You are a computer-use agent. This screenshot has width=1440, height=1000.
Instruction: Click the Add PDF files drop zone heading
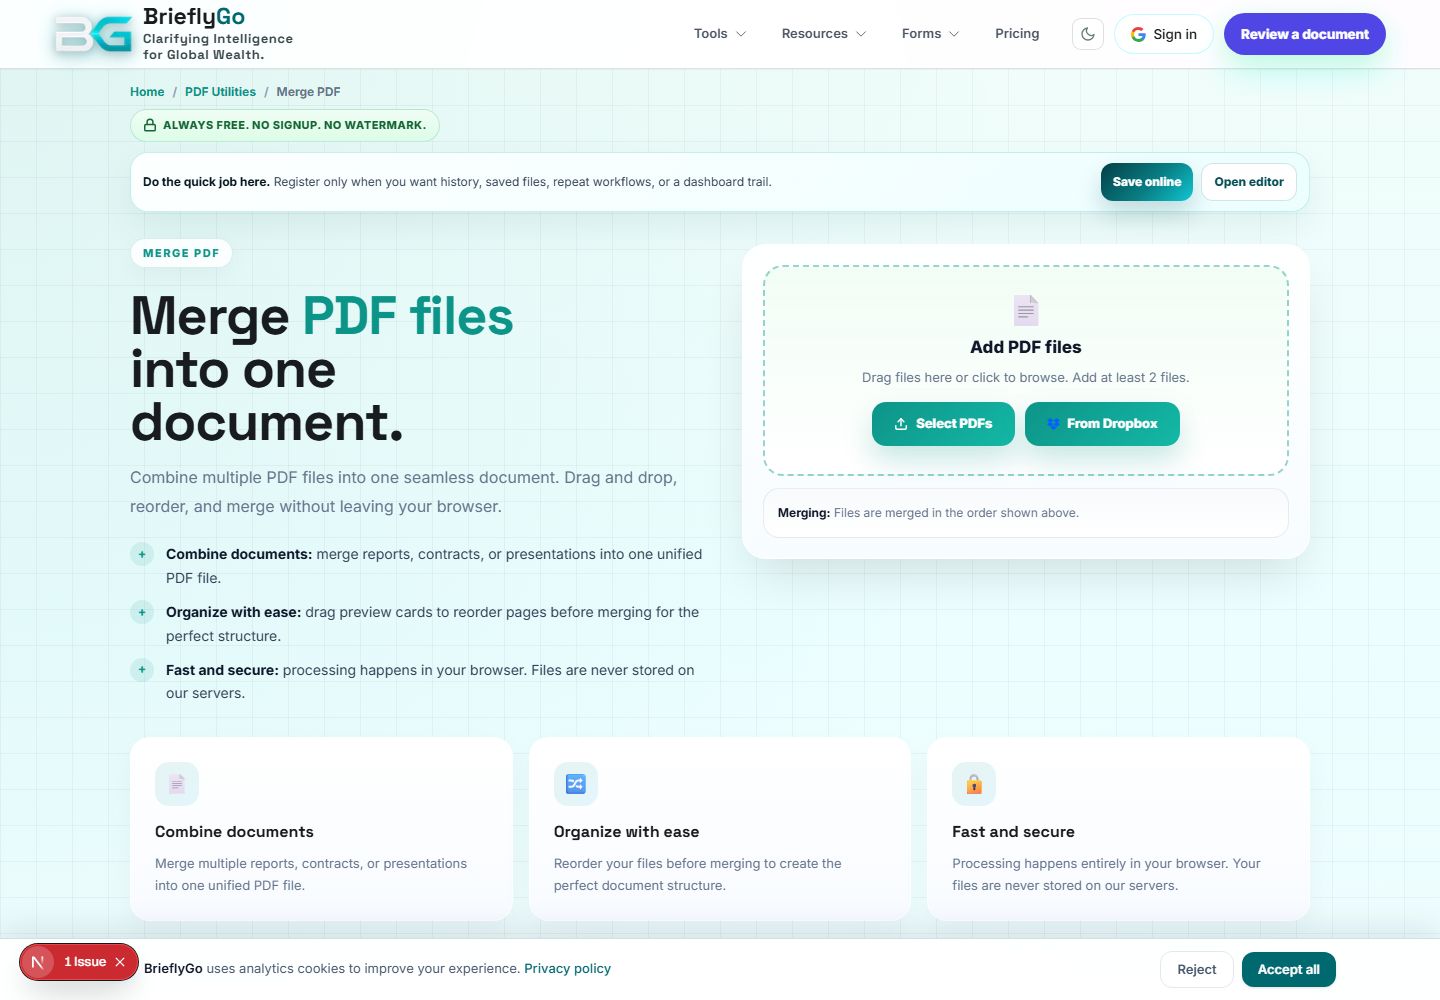(x=1026, y=347)
